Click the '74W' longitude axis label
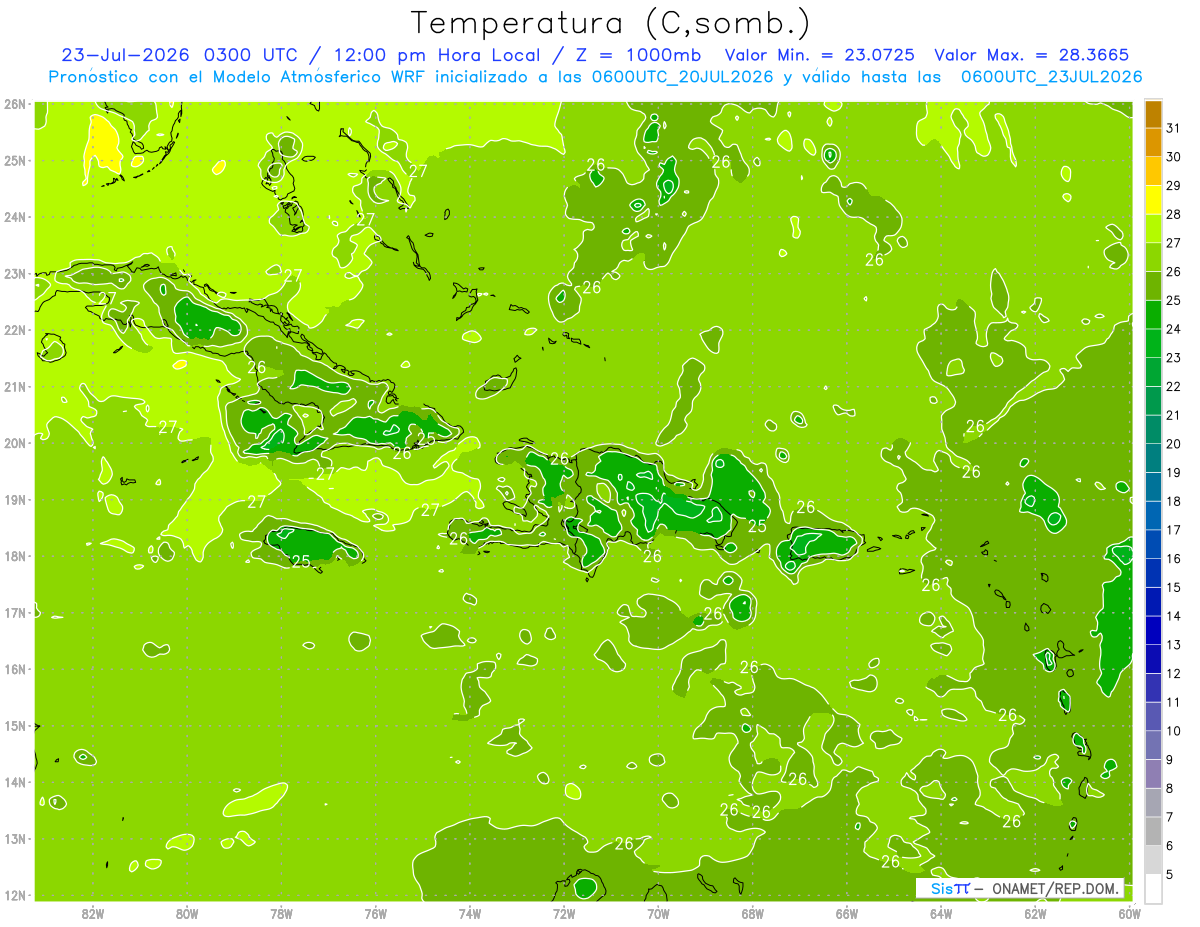The width and height of the screenshot is (1200, 927). point(470,913)
